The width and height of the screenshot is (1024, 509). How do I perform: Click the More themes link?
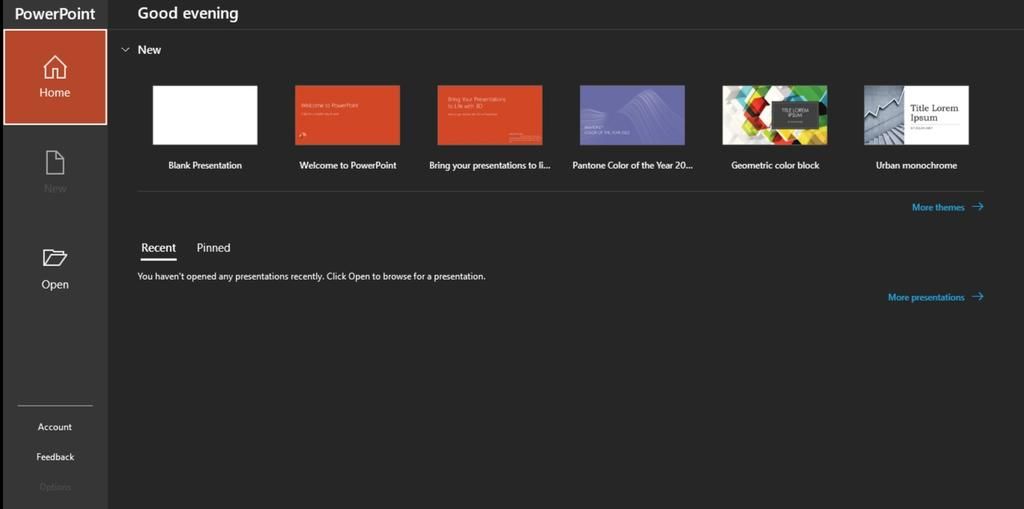tap(938, 207)
